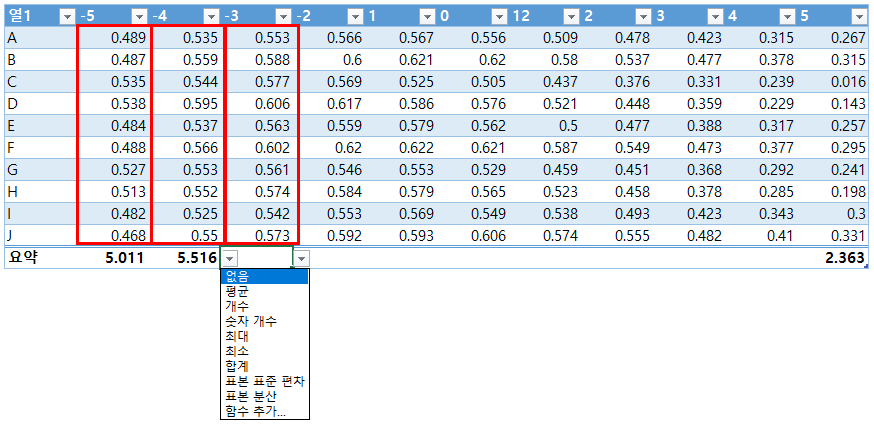Click cell 0.198 in row H
874x427 pixels.
[848, 192]
